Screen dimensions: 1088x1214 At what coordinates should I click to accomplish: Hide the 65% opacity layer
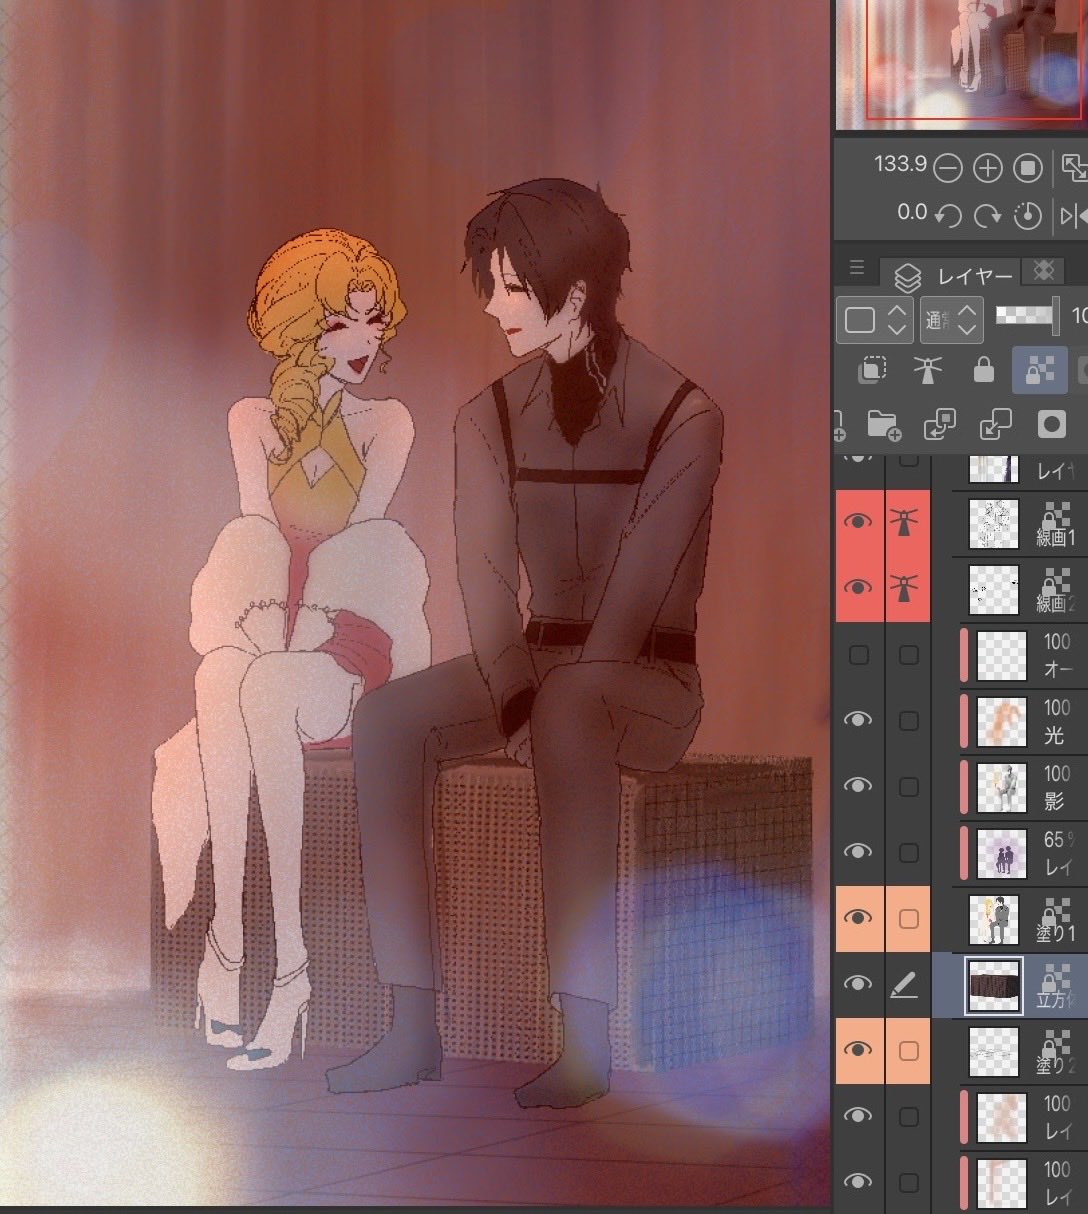[x=858, y=851]
